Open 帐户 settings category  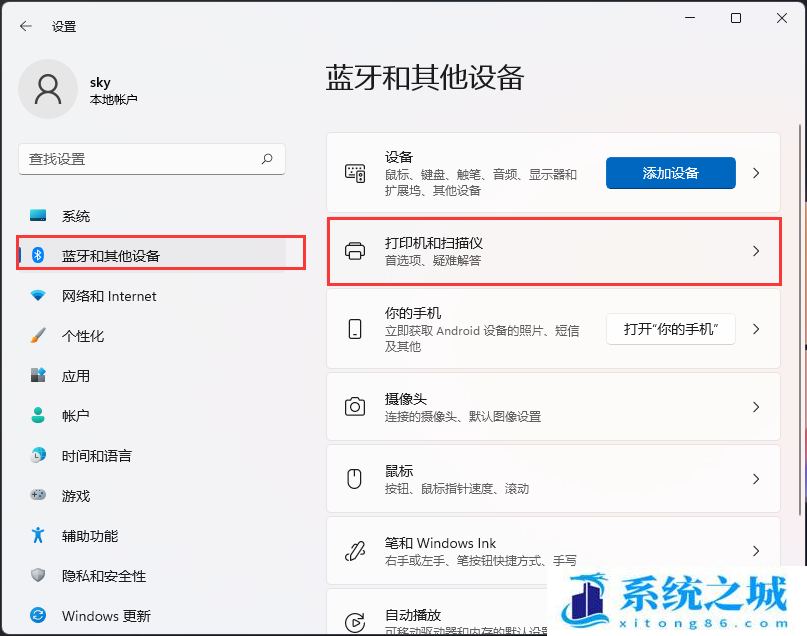[x=152, y=415]
